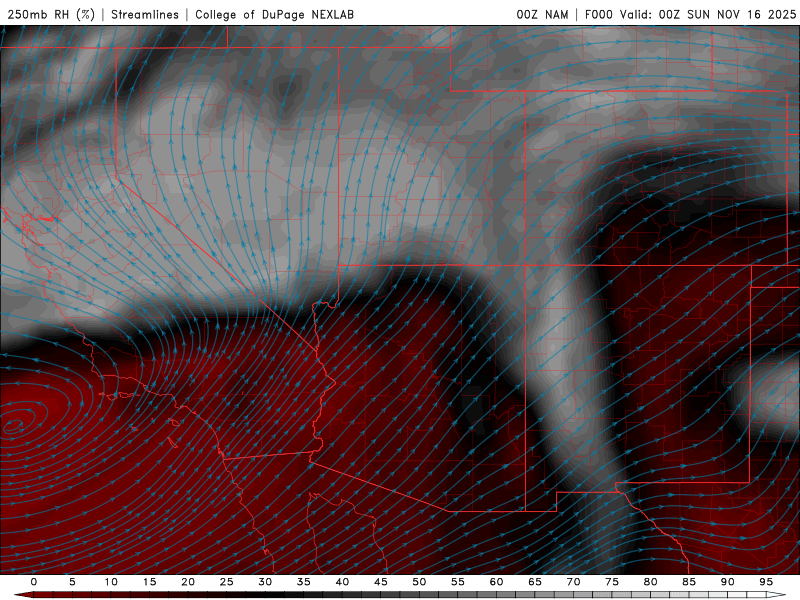Click the color bar value 0
The height and width of the screenshot is (600, 800).
point(34,582)
